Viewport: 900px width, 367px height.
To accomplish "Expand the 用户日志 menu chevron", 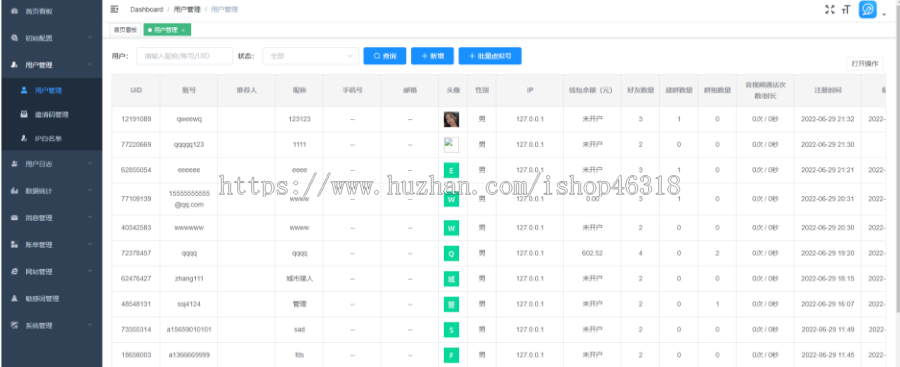I will pyautogui.click(x=90, y=164).
